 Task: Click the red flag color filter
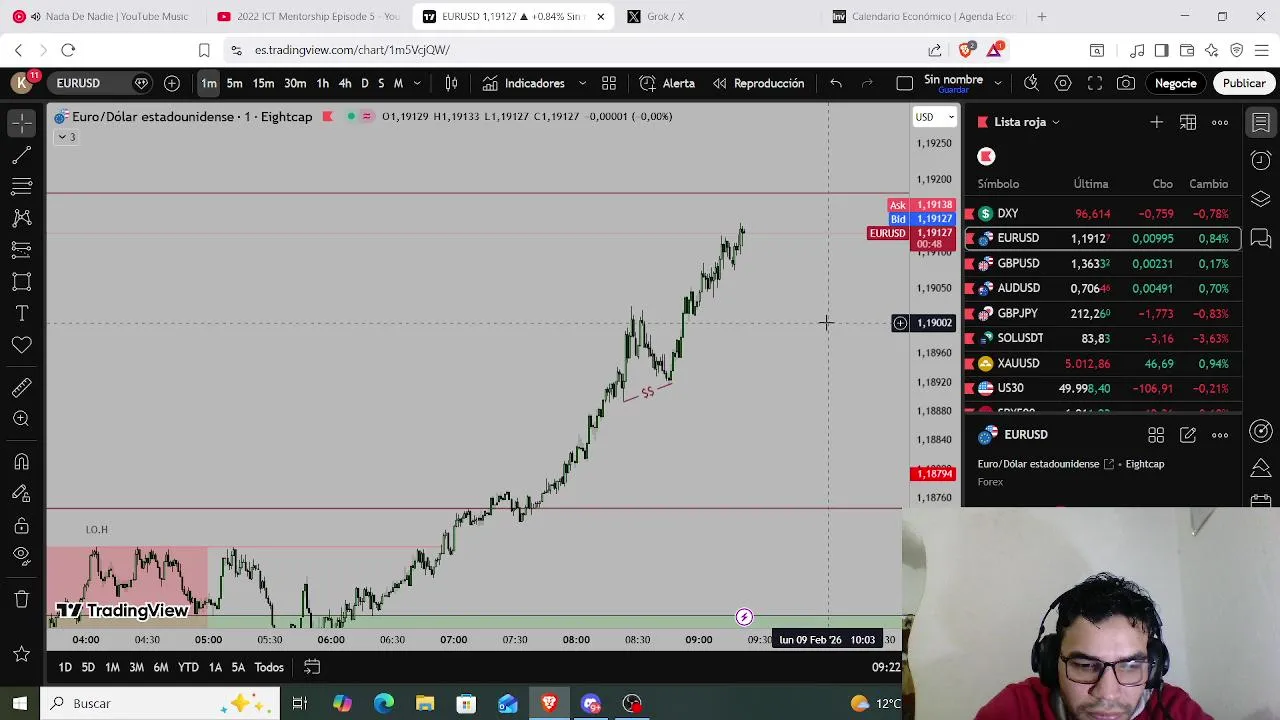[x=986, y=156]
